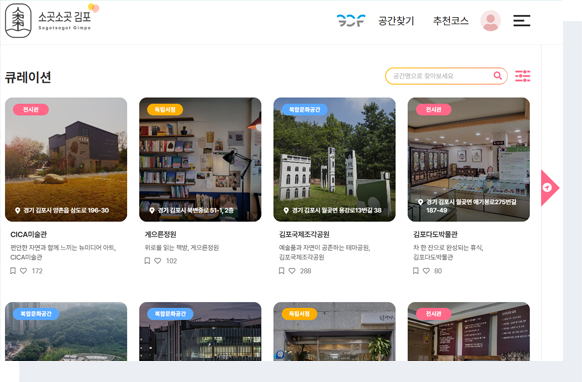The image size is (582, 382).
Task: Open the CICA미술관 title link
Action: (x=29, y=234)
